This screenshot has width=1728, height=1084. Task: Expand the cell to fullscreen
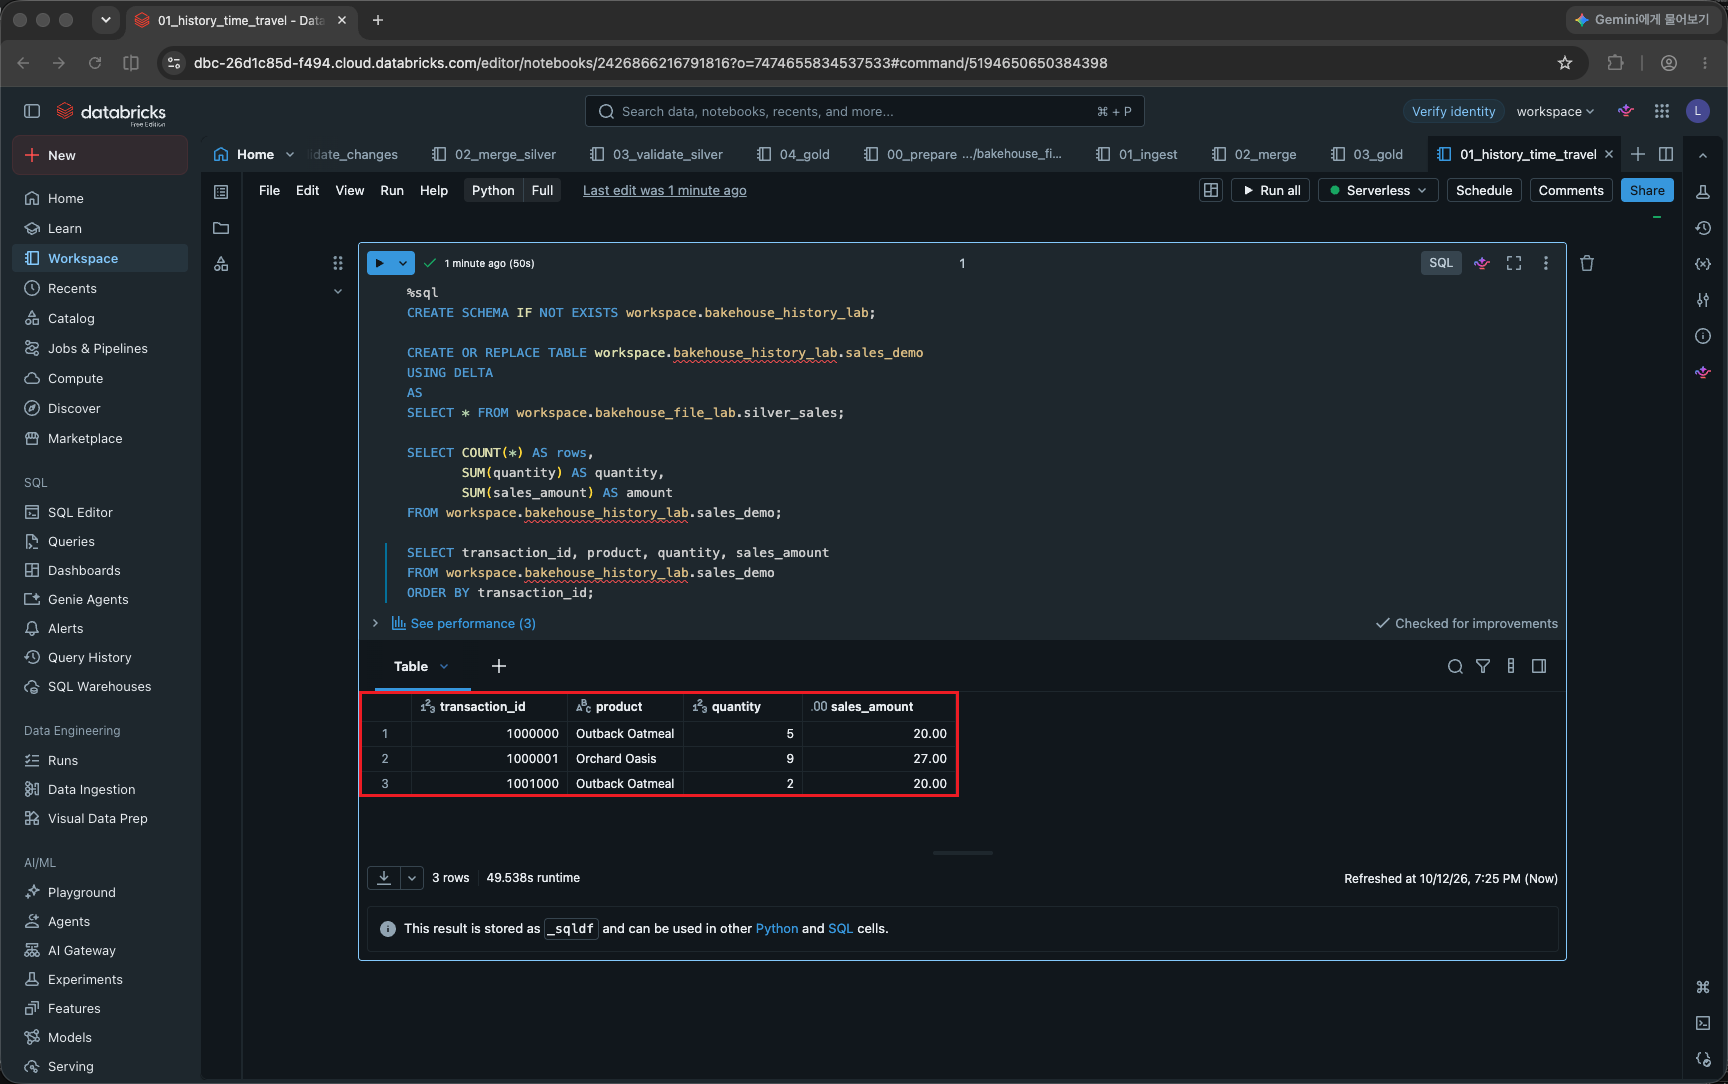[x=1514, y=263]
